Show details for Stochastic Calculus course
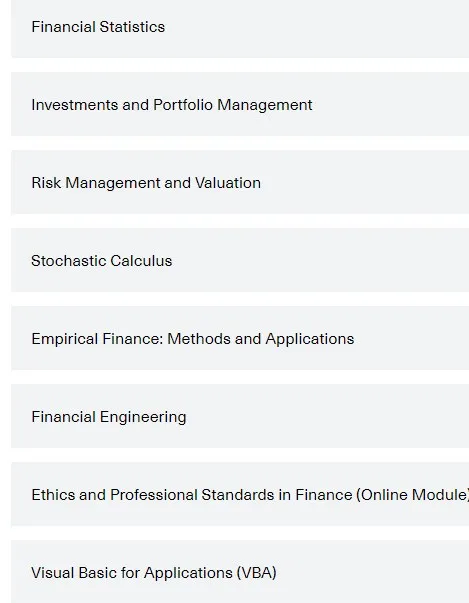The height and width of the screenshot is (603, 469). click(240, 260)
